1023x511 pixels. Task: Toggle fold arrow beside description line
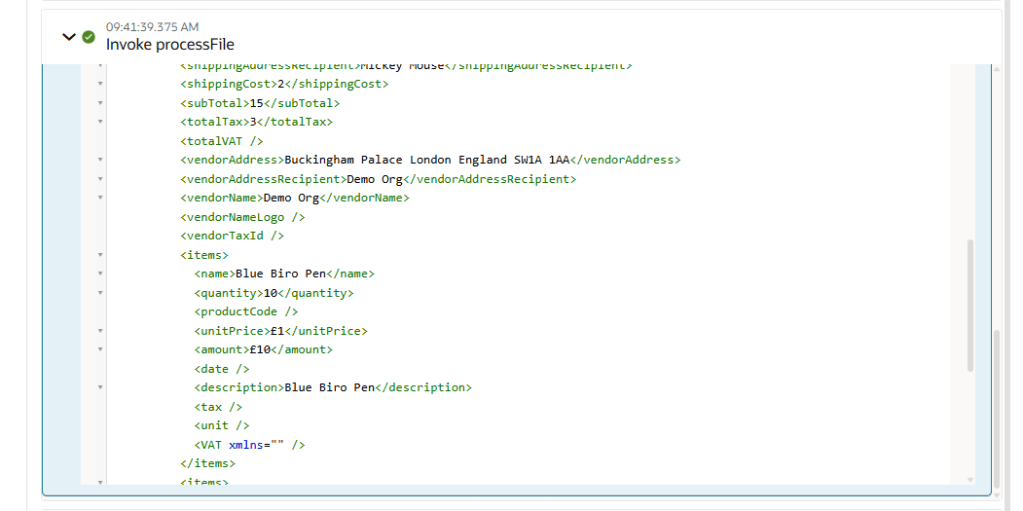[x=100, y=387]
